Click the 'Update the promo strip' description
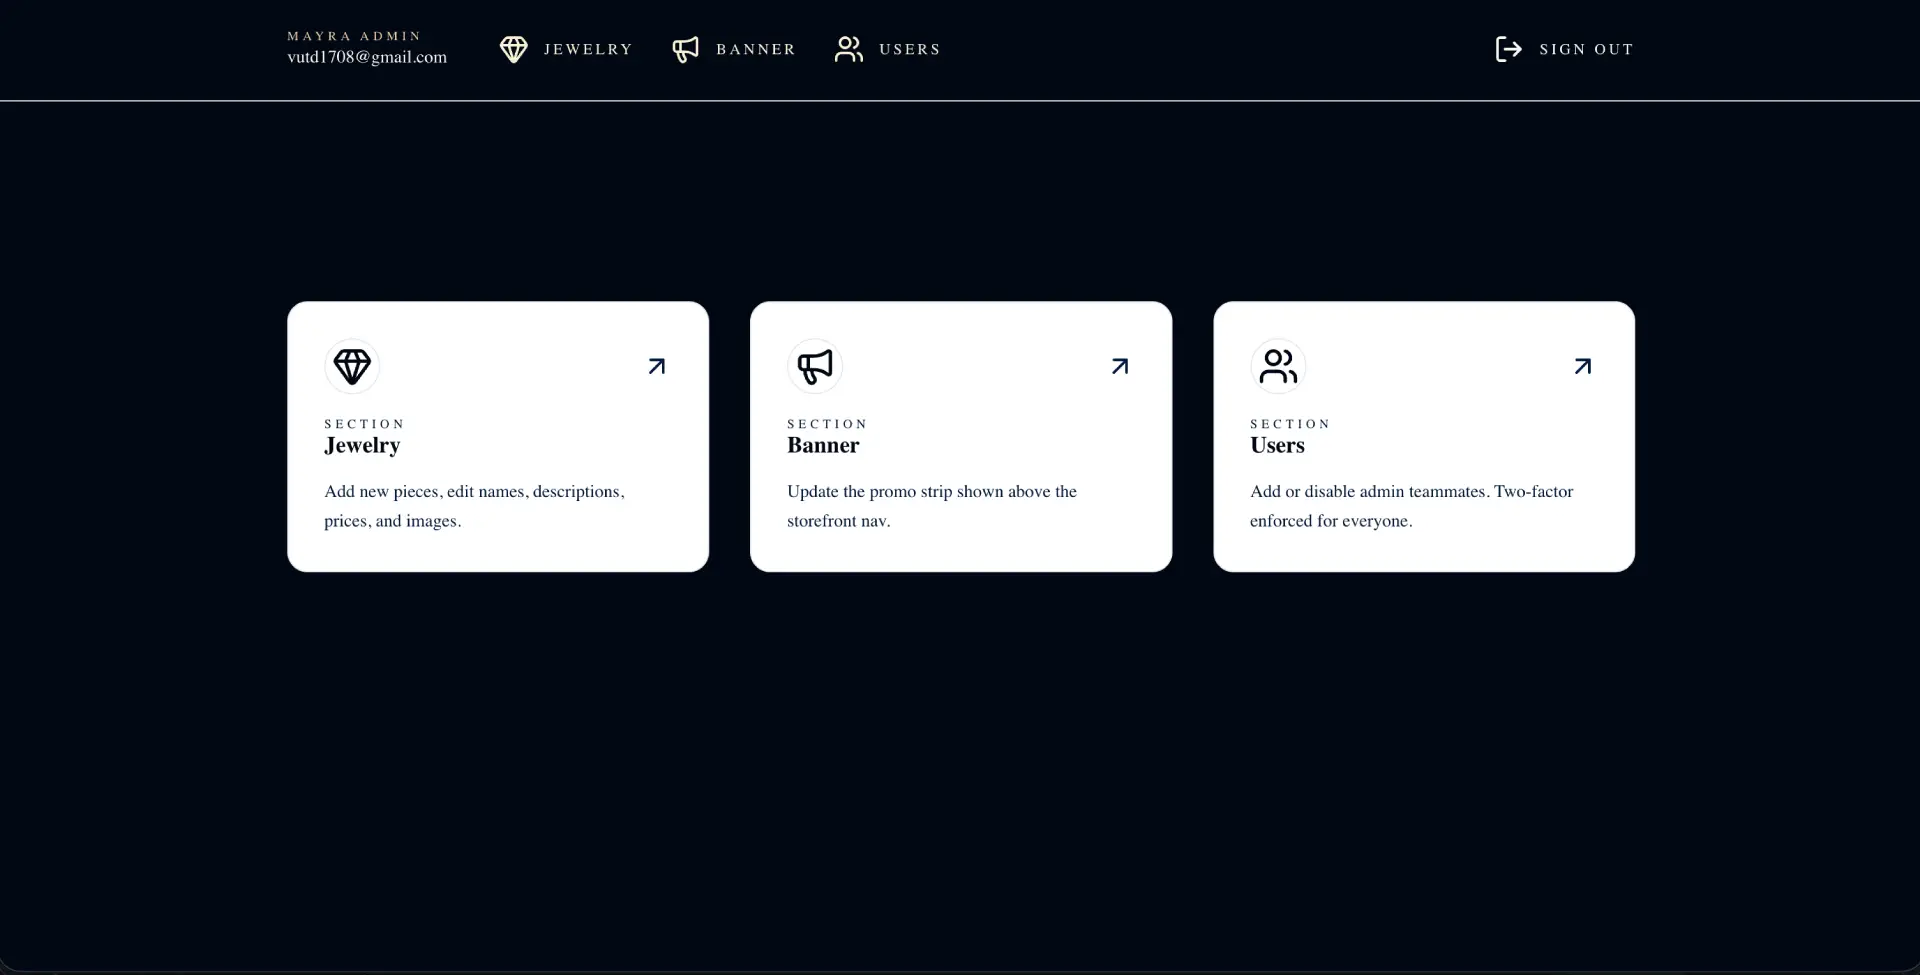The height and width of the screenshot is (975, 1920). pos(932,506)
